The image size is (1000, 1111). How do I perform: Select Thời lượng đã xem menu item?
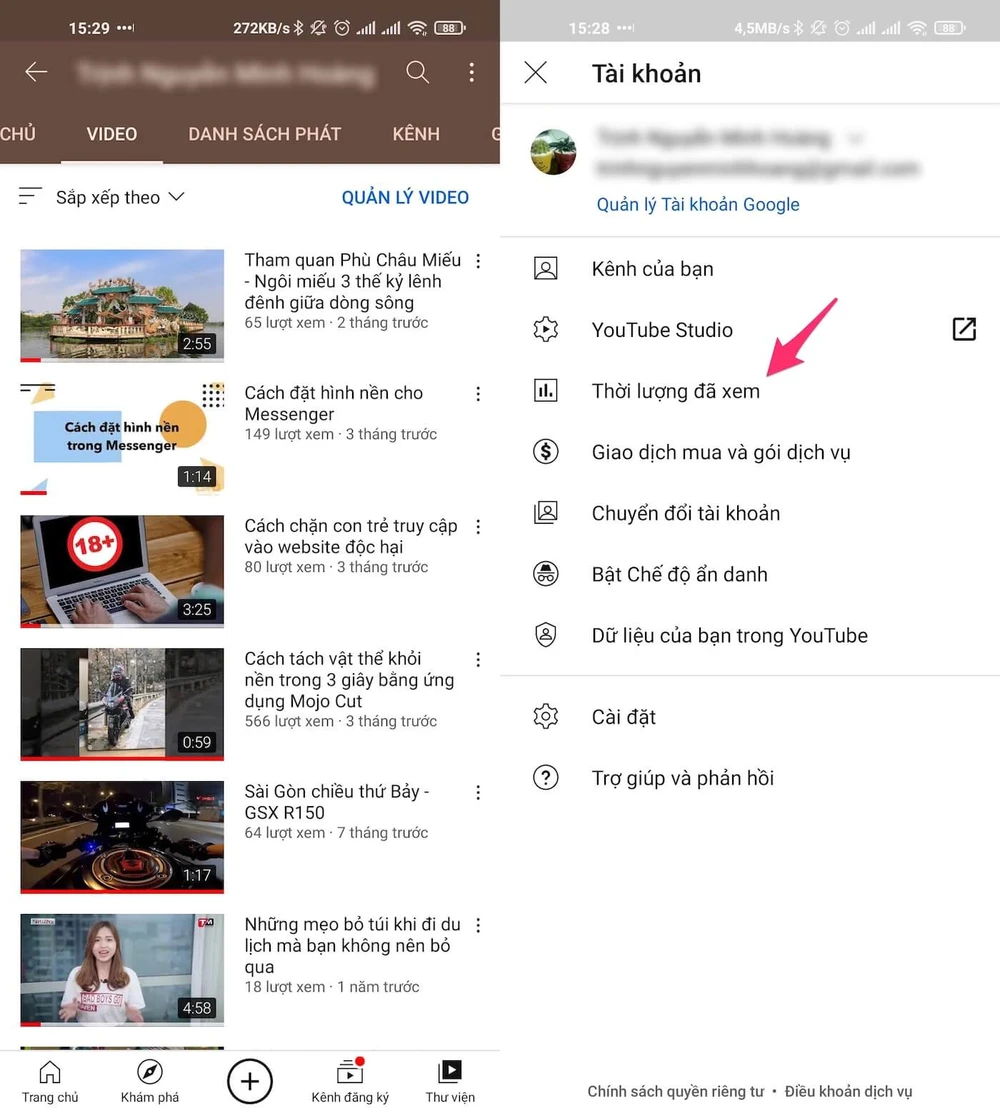click(x=675, y=391)
